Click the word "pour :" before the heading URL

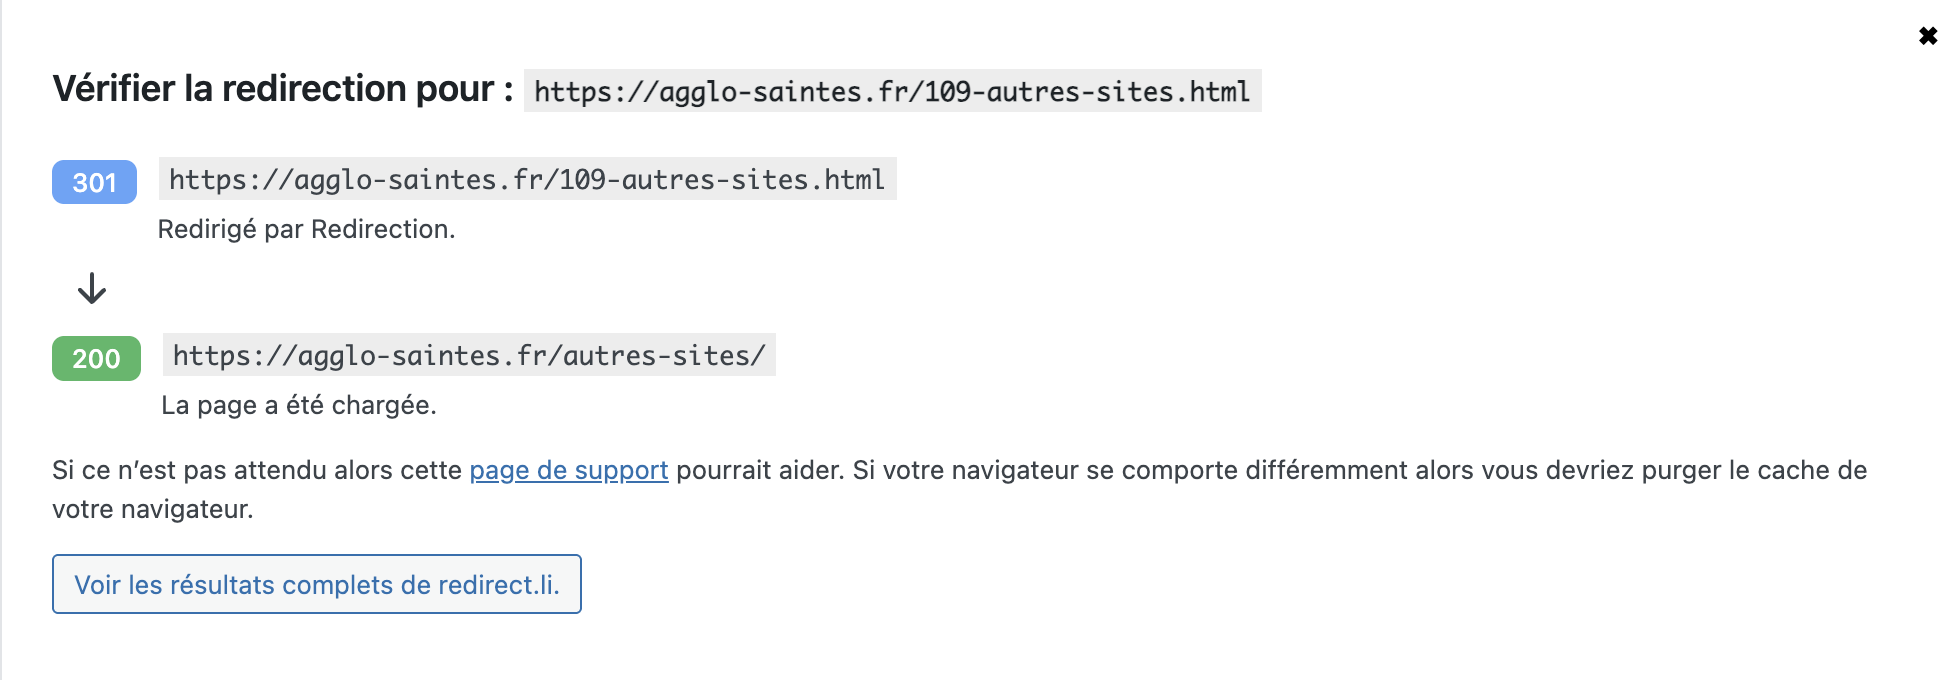tap(464, 89)
